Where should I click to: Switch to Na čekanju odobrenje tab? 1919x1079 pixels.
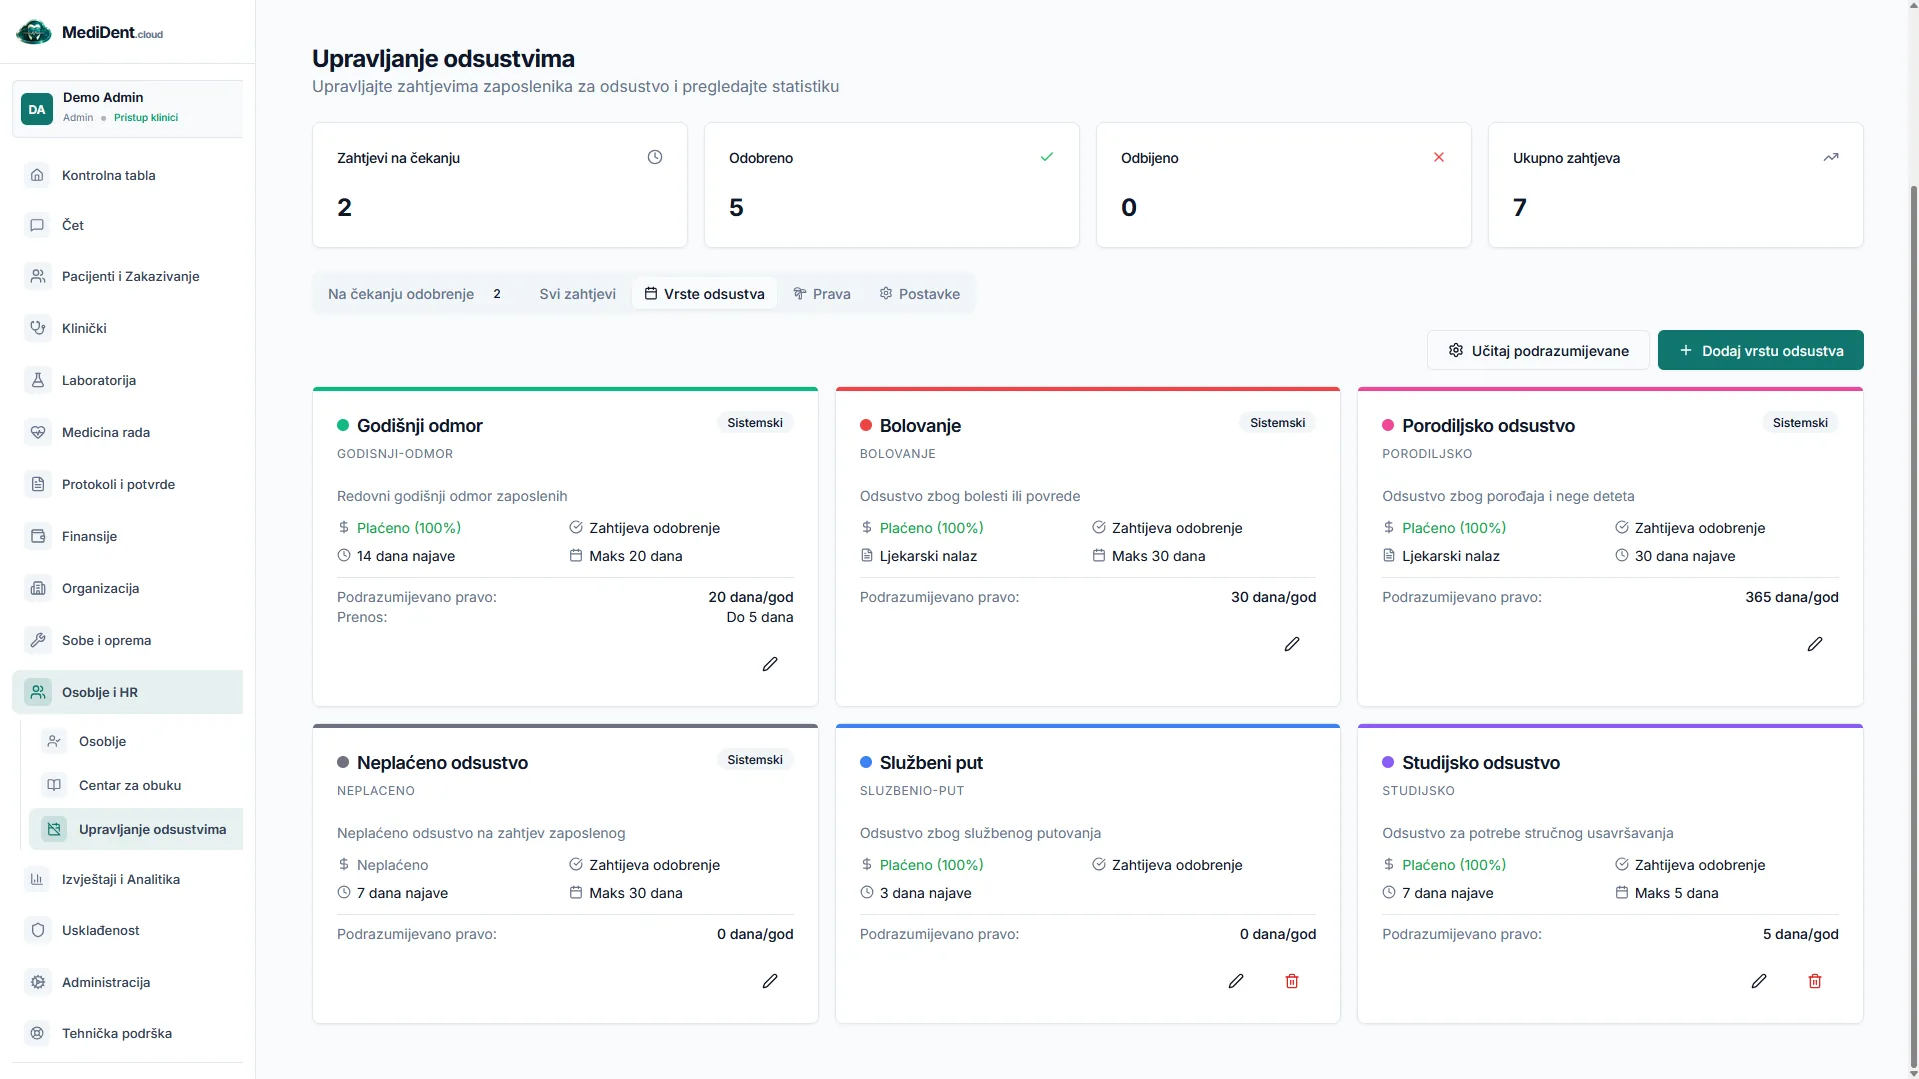[x=416, y=294]
